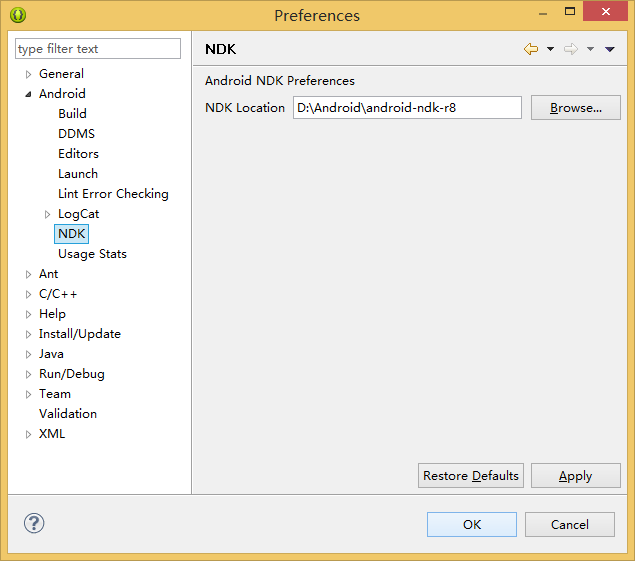Screen dimensions: 635x561
Task: Open Lint Error Checking preferences
Action: coord(113,194)
